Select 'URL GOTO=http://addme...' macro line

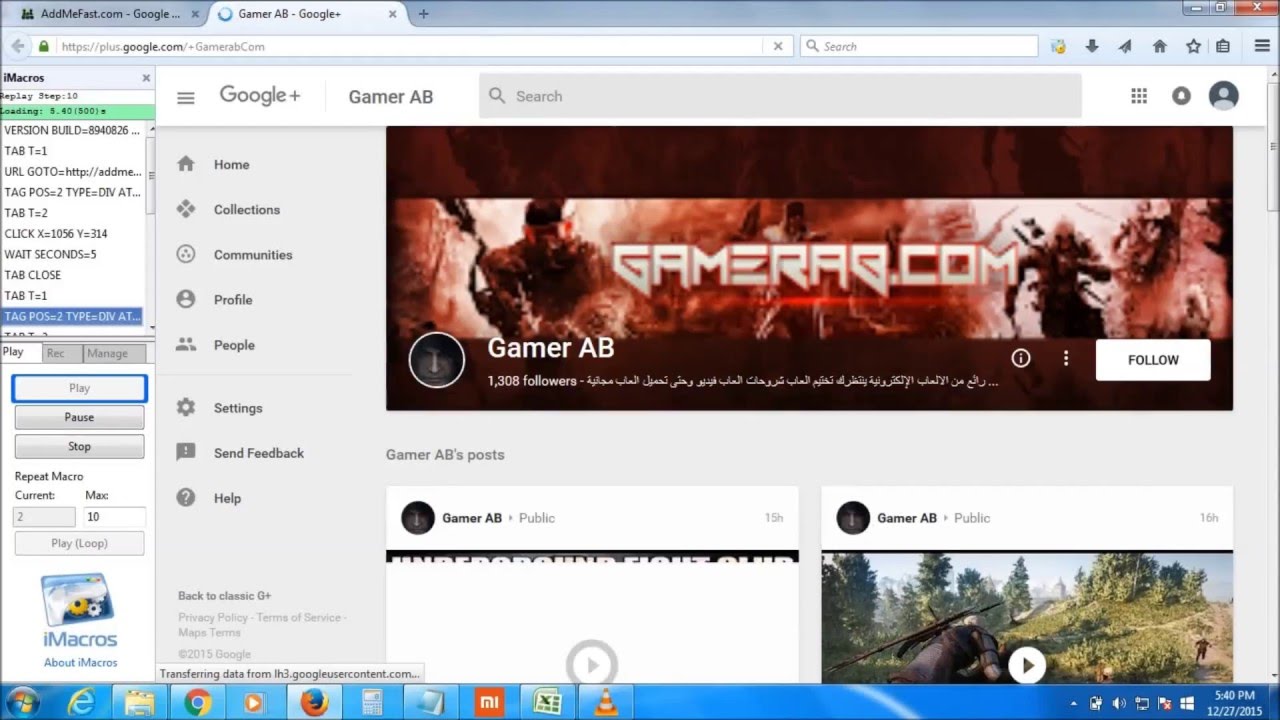coord(72,171)
